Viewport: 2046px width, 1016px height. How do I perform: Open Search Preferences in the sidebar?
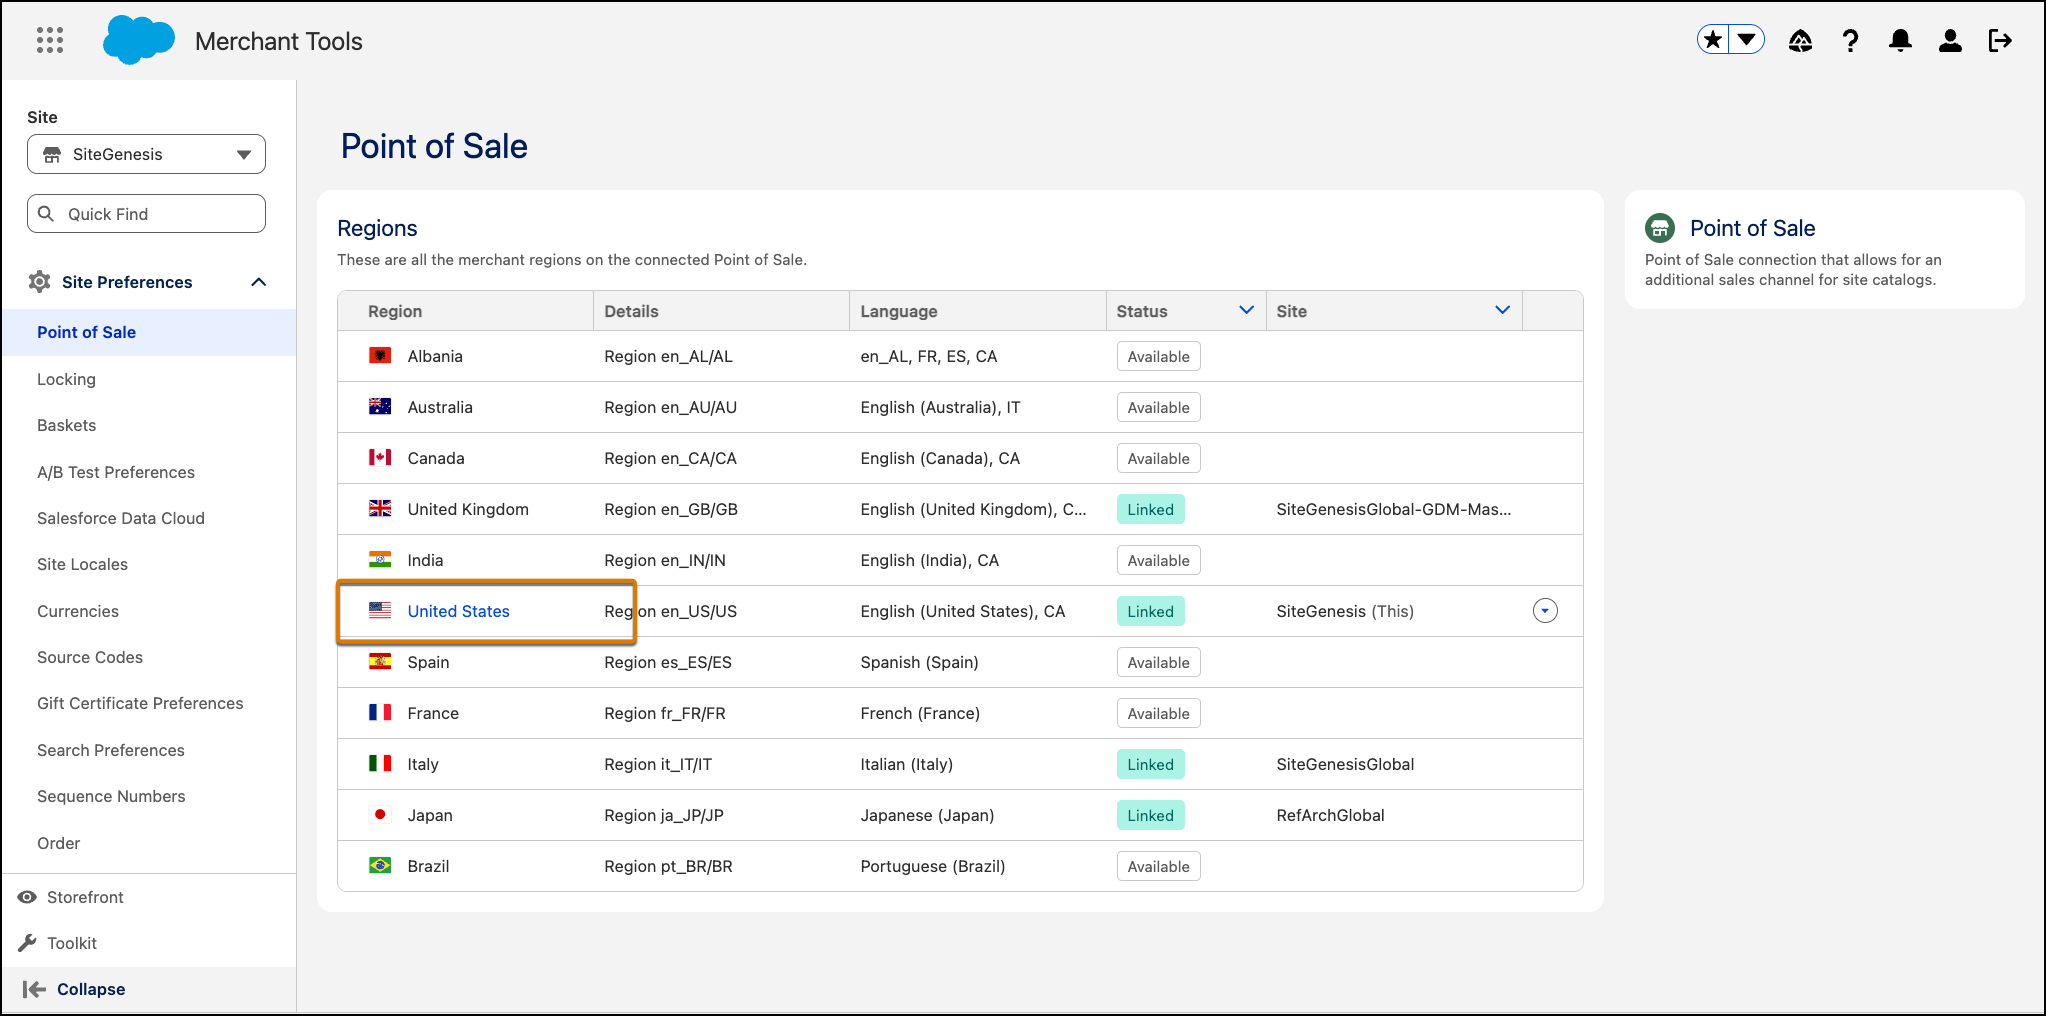pos(111,750)
